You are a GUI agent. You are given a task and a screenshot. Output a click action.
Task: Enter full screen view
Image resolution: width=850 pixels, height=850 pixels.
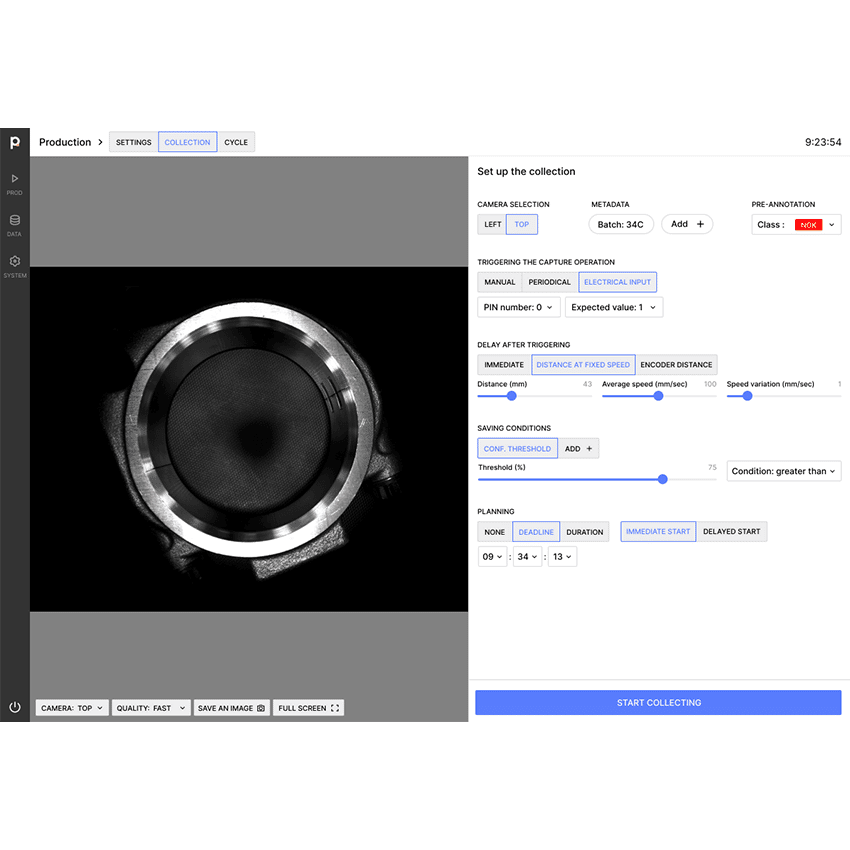tap(309, 708)
